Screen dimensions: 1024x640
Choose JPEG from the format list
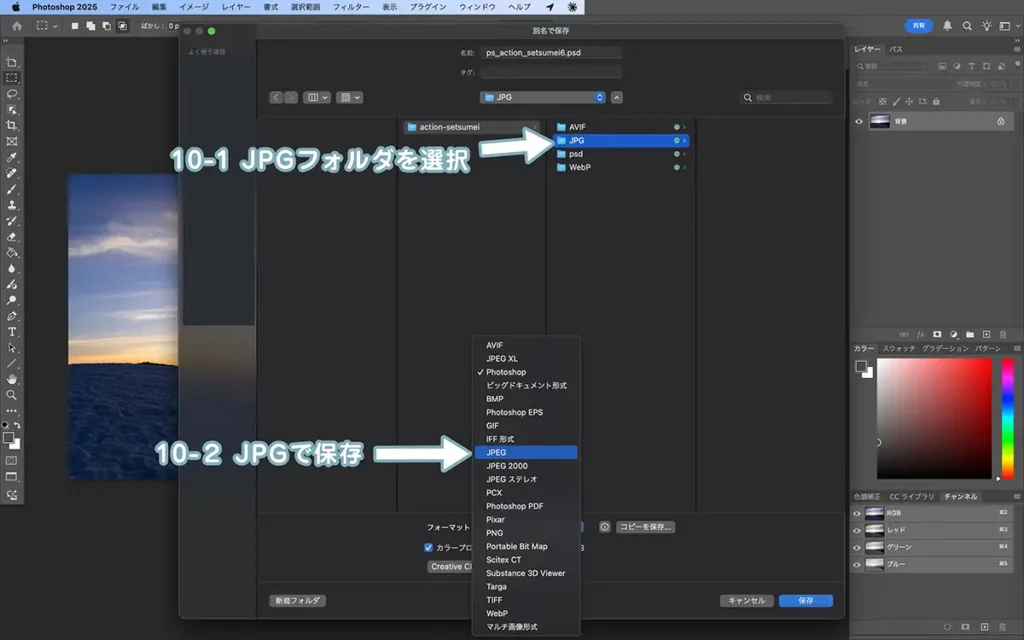pyautogui.click(x=526, y=452)
